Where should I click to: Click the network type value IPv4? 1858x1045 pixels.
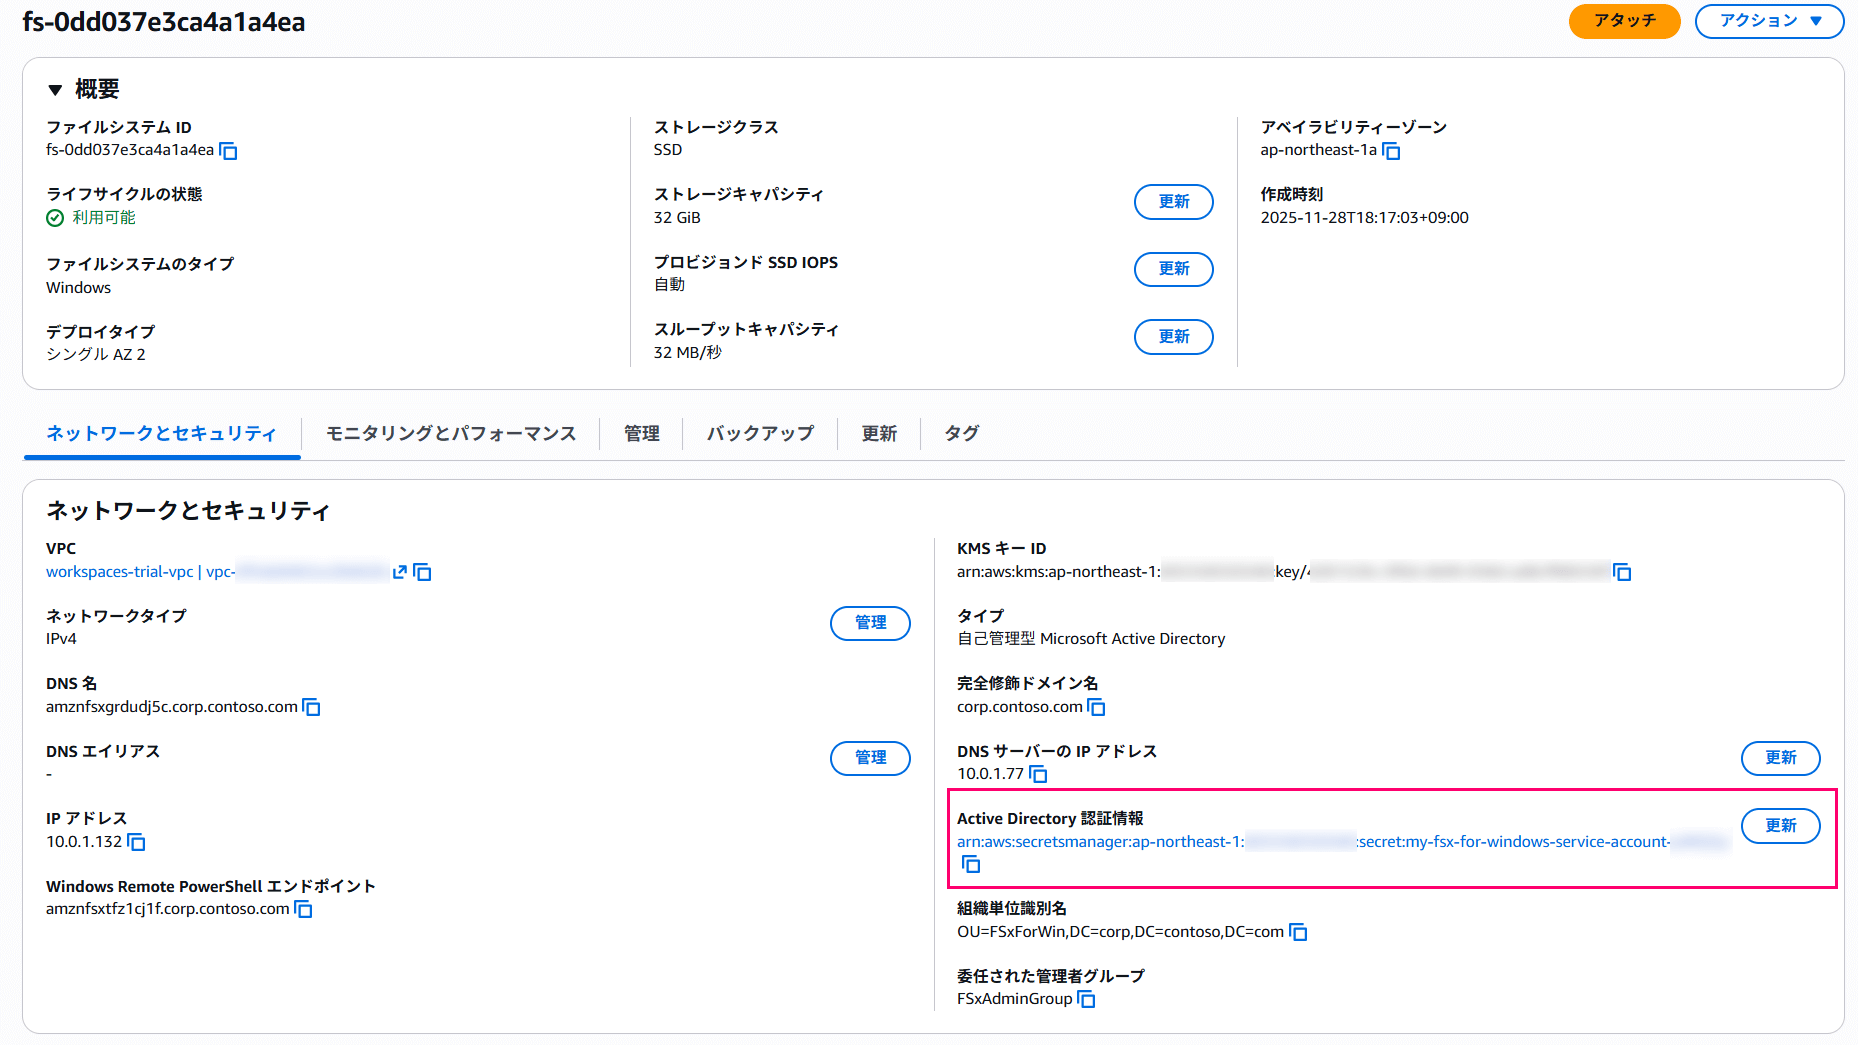(61, 638)
